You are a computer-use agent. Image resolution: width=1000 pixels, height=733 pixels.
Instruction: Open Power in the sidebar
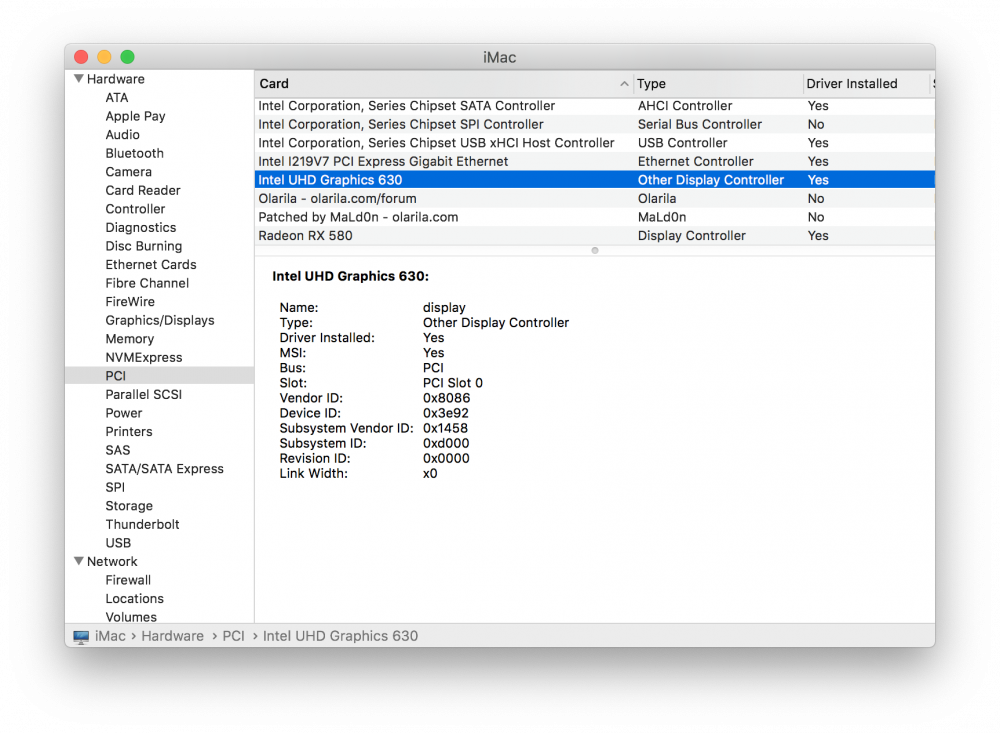pos(124,413)
